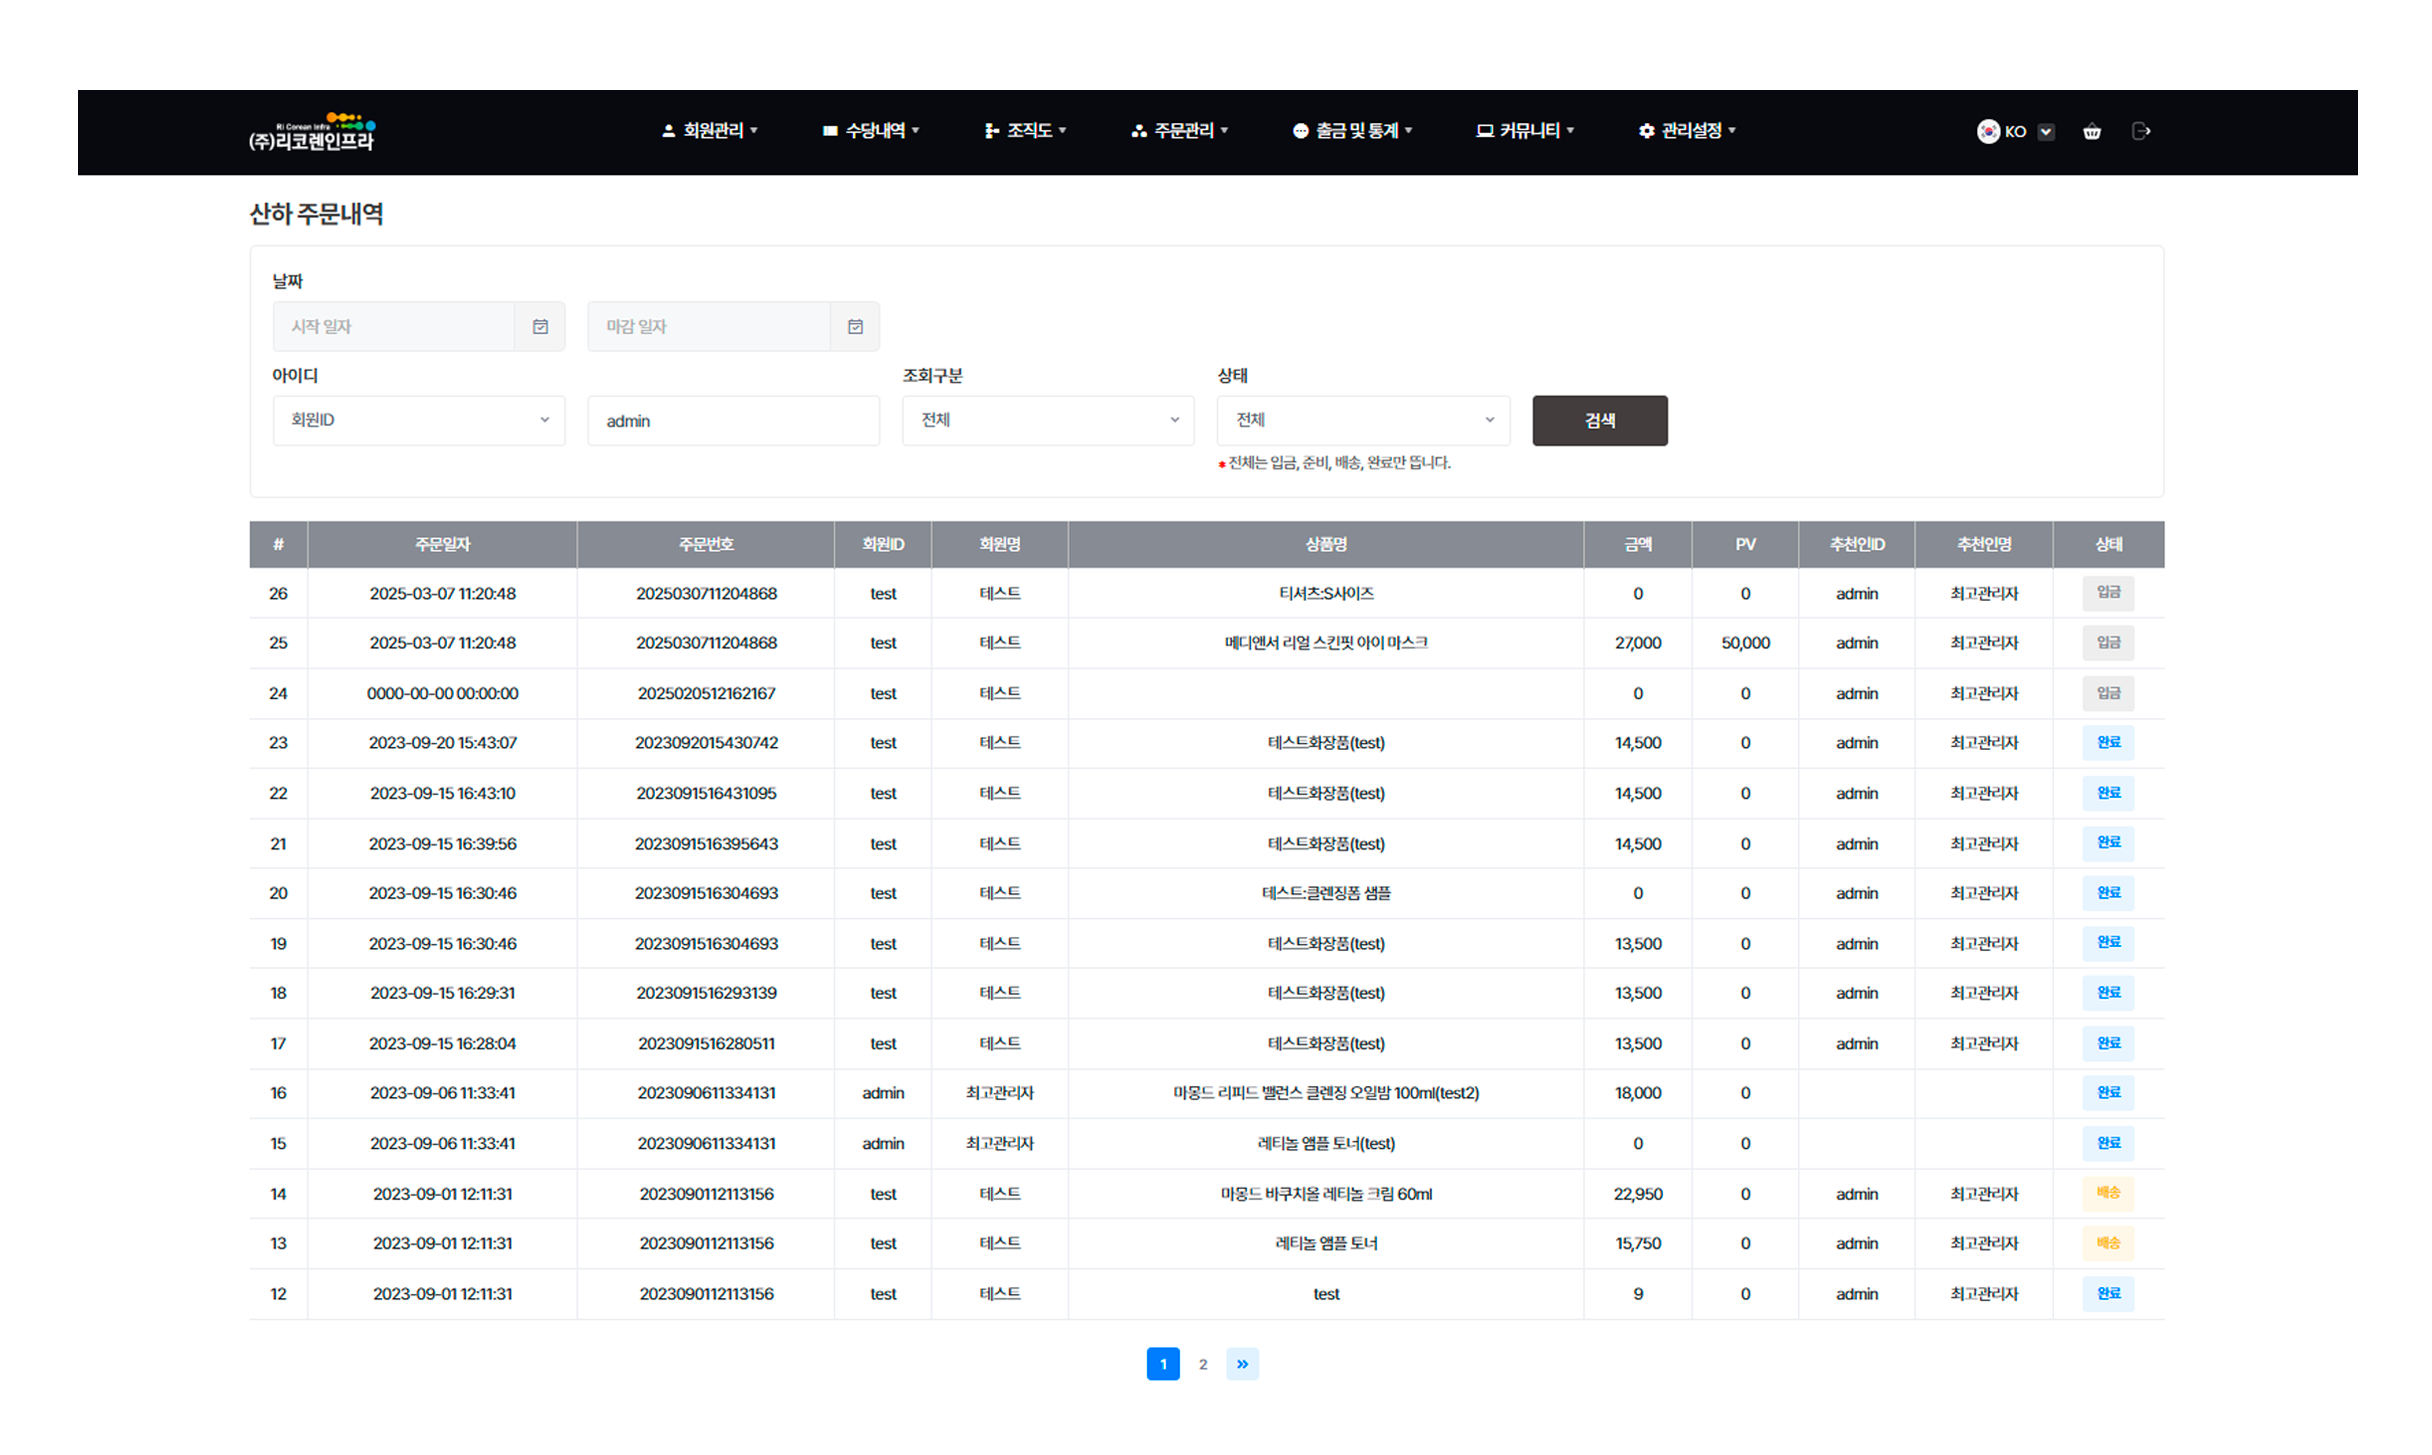Click order number 2023092015430742

coord(706,743)
